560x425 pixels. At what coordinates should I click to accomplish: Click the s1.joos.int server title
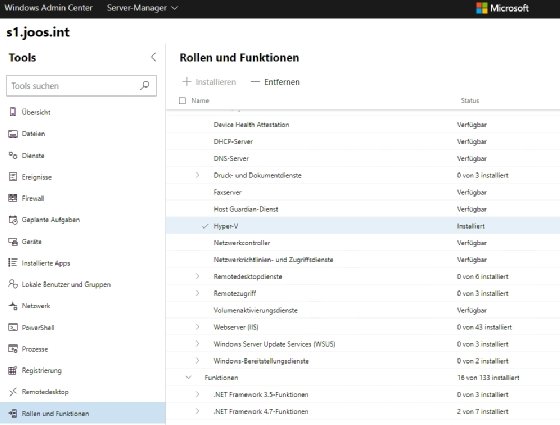[38, 32]
